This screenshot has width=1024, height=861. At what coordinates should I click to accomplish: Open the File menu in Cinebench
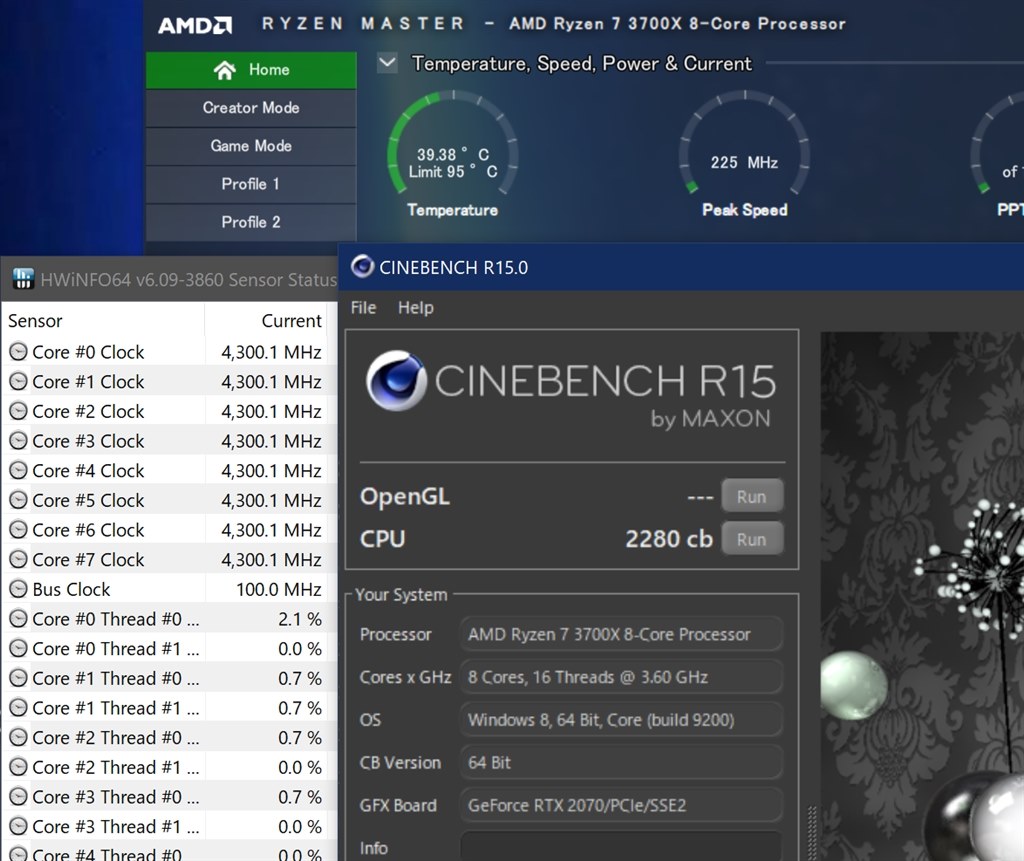point(363,308)
